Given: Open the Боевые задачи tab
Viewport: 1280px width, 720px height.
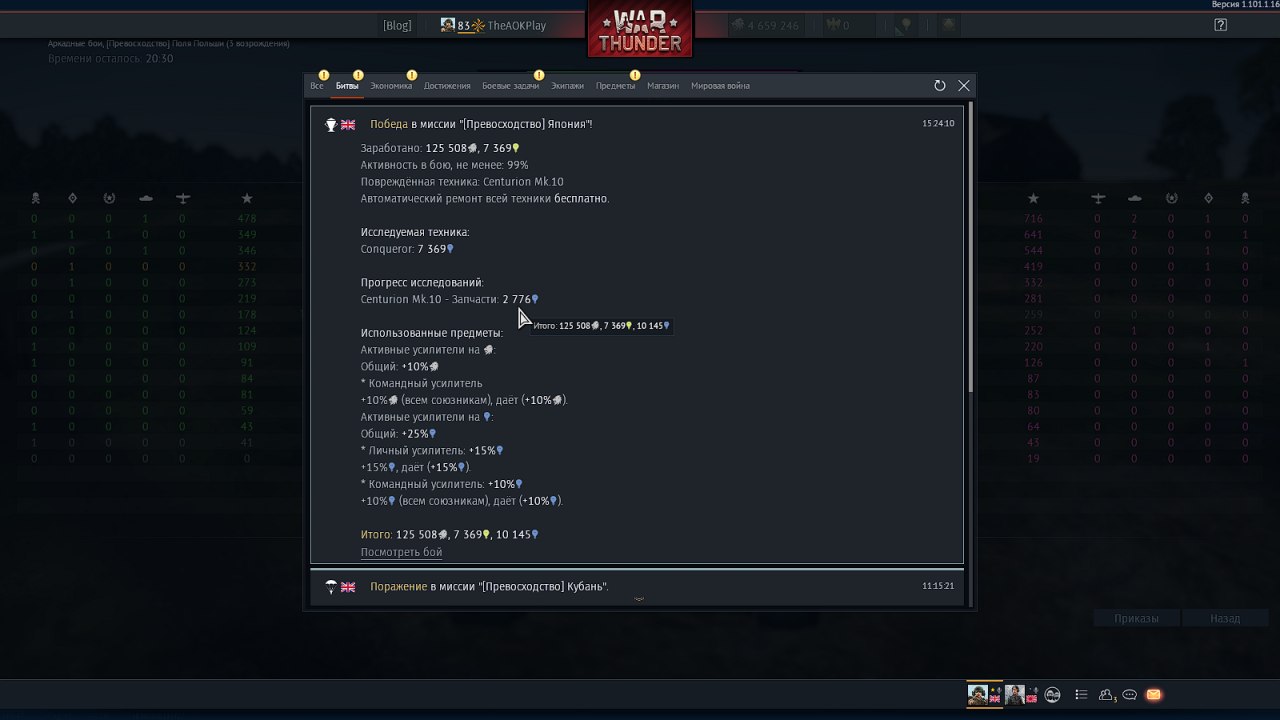Looking at the screenshot, I should tap(511, 86).
